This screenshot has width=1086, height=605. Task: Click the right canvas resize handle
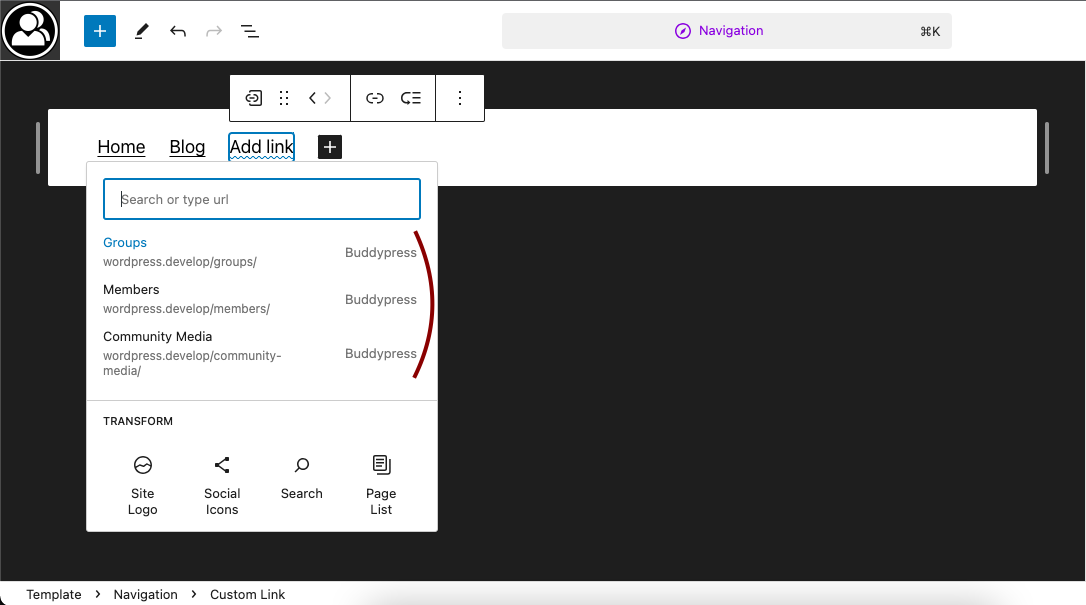tap(1047, 147)
